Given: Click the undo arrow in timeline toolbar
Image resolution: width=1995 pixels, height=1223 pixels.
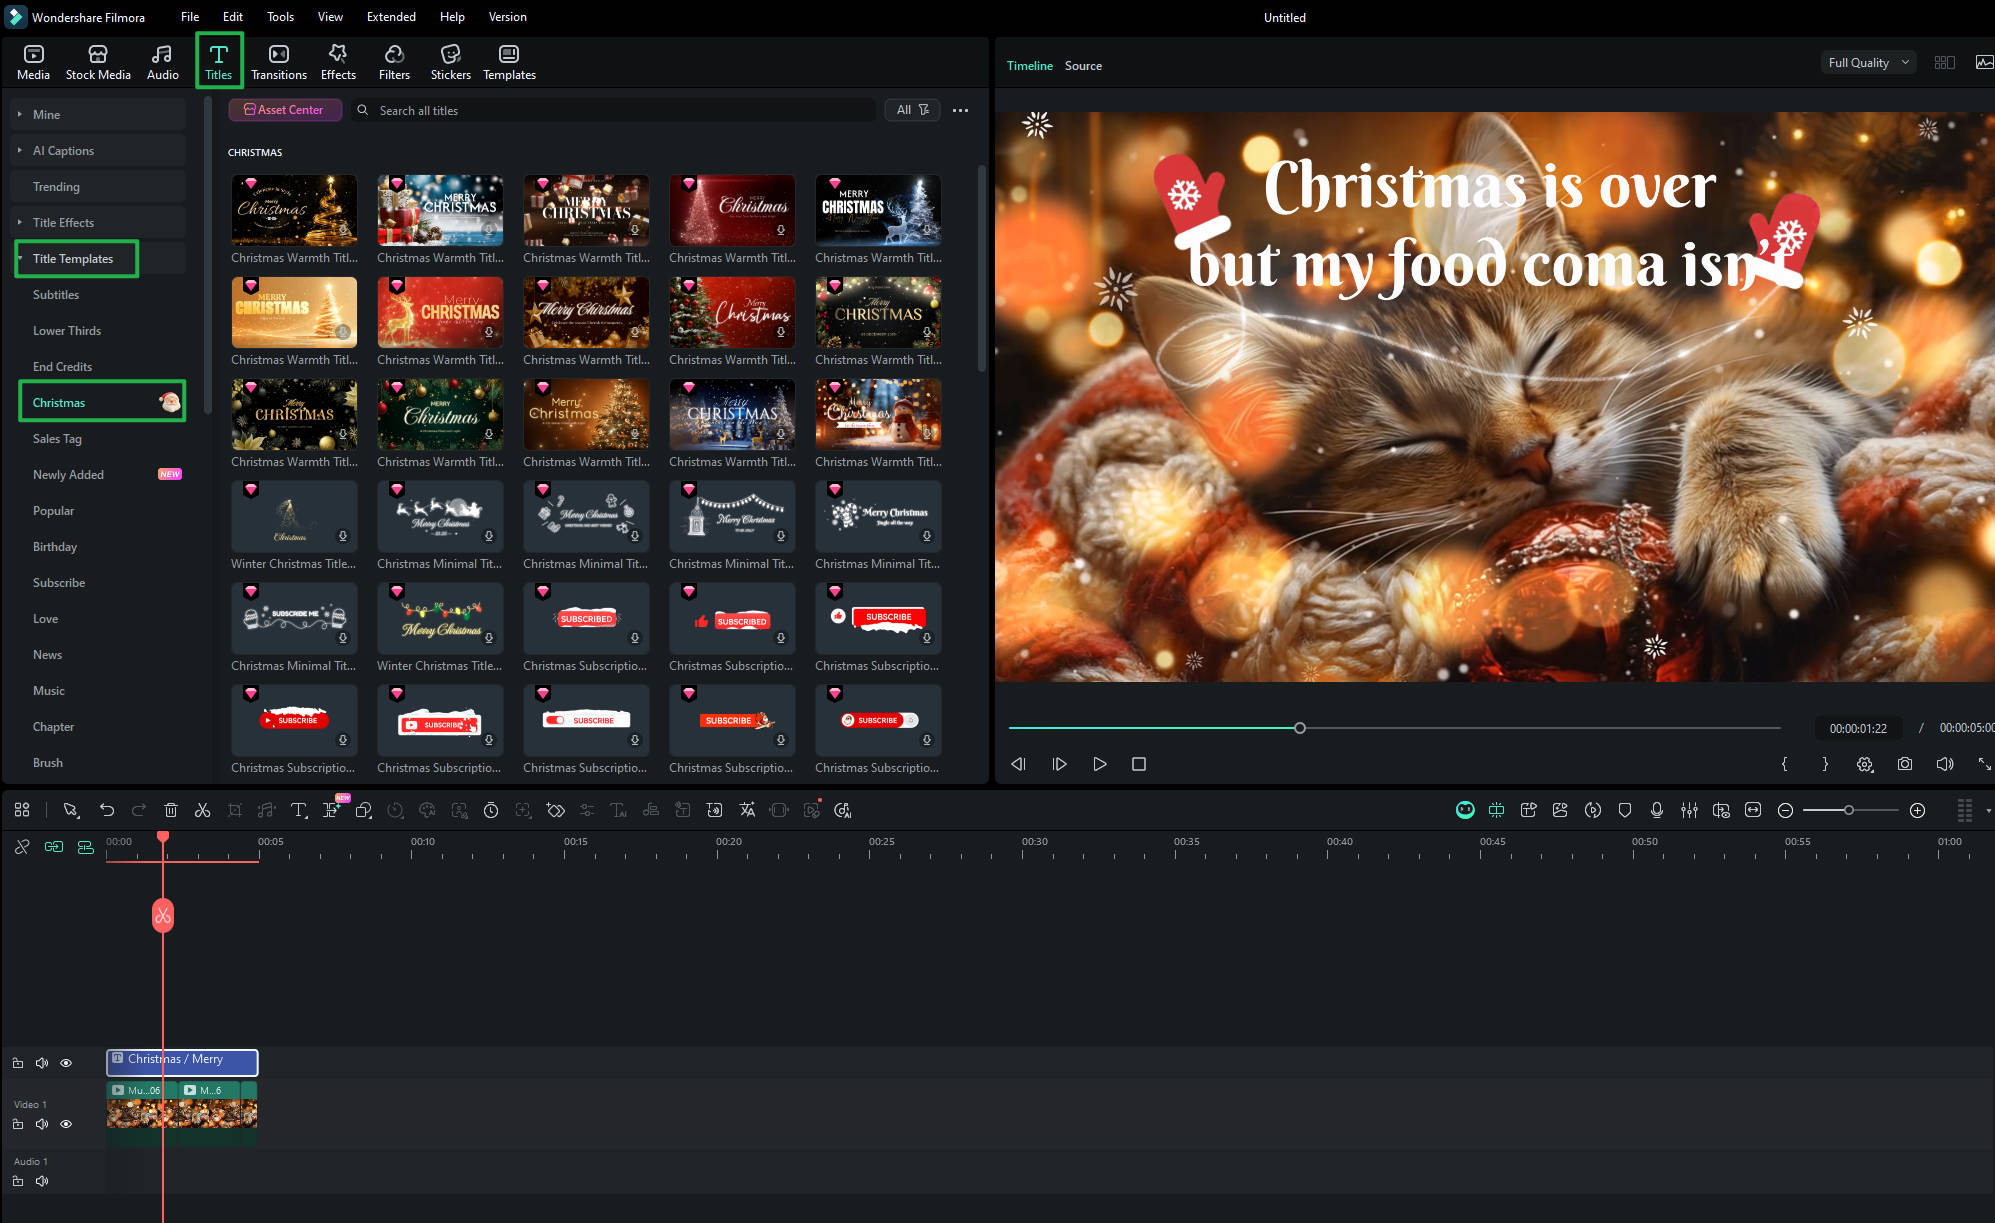Looking at the screenshot, I should (x=107, y=810).
